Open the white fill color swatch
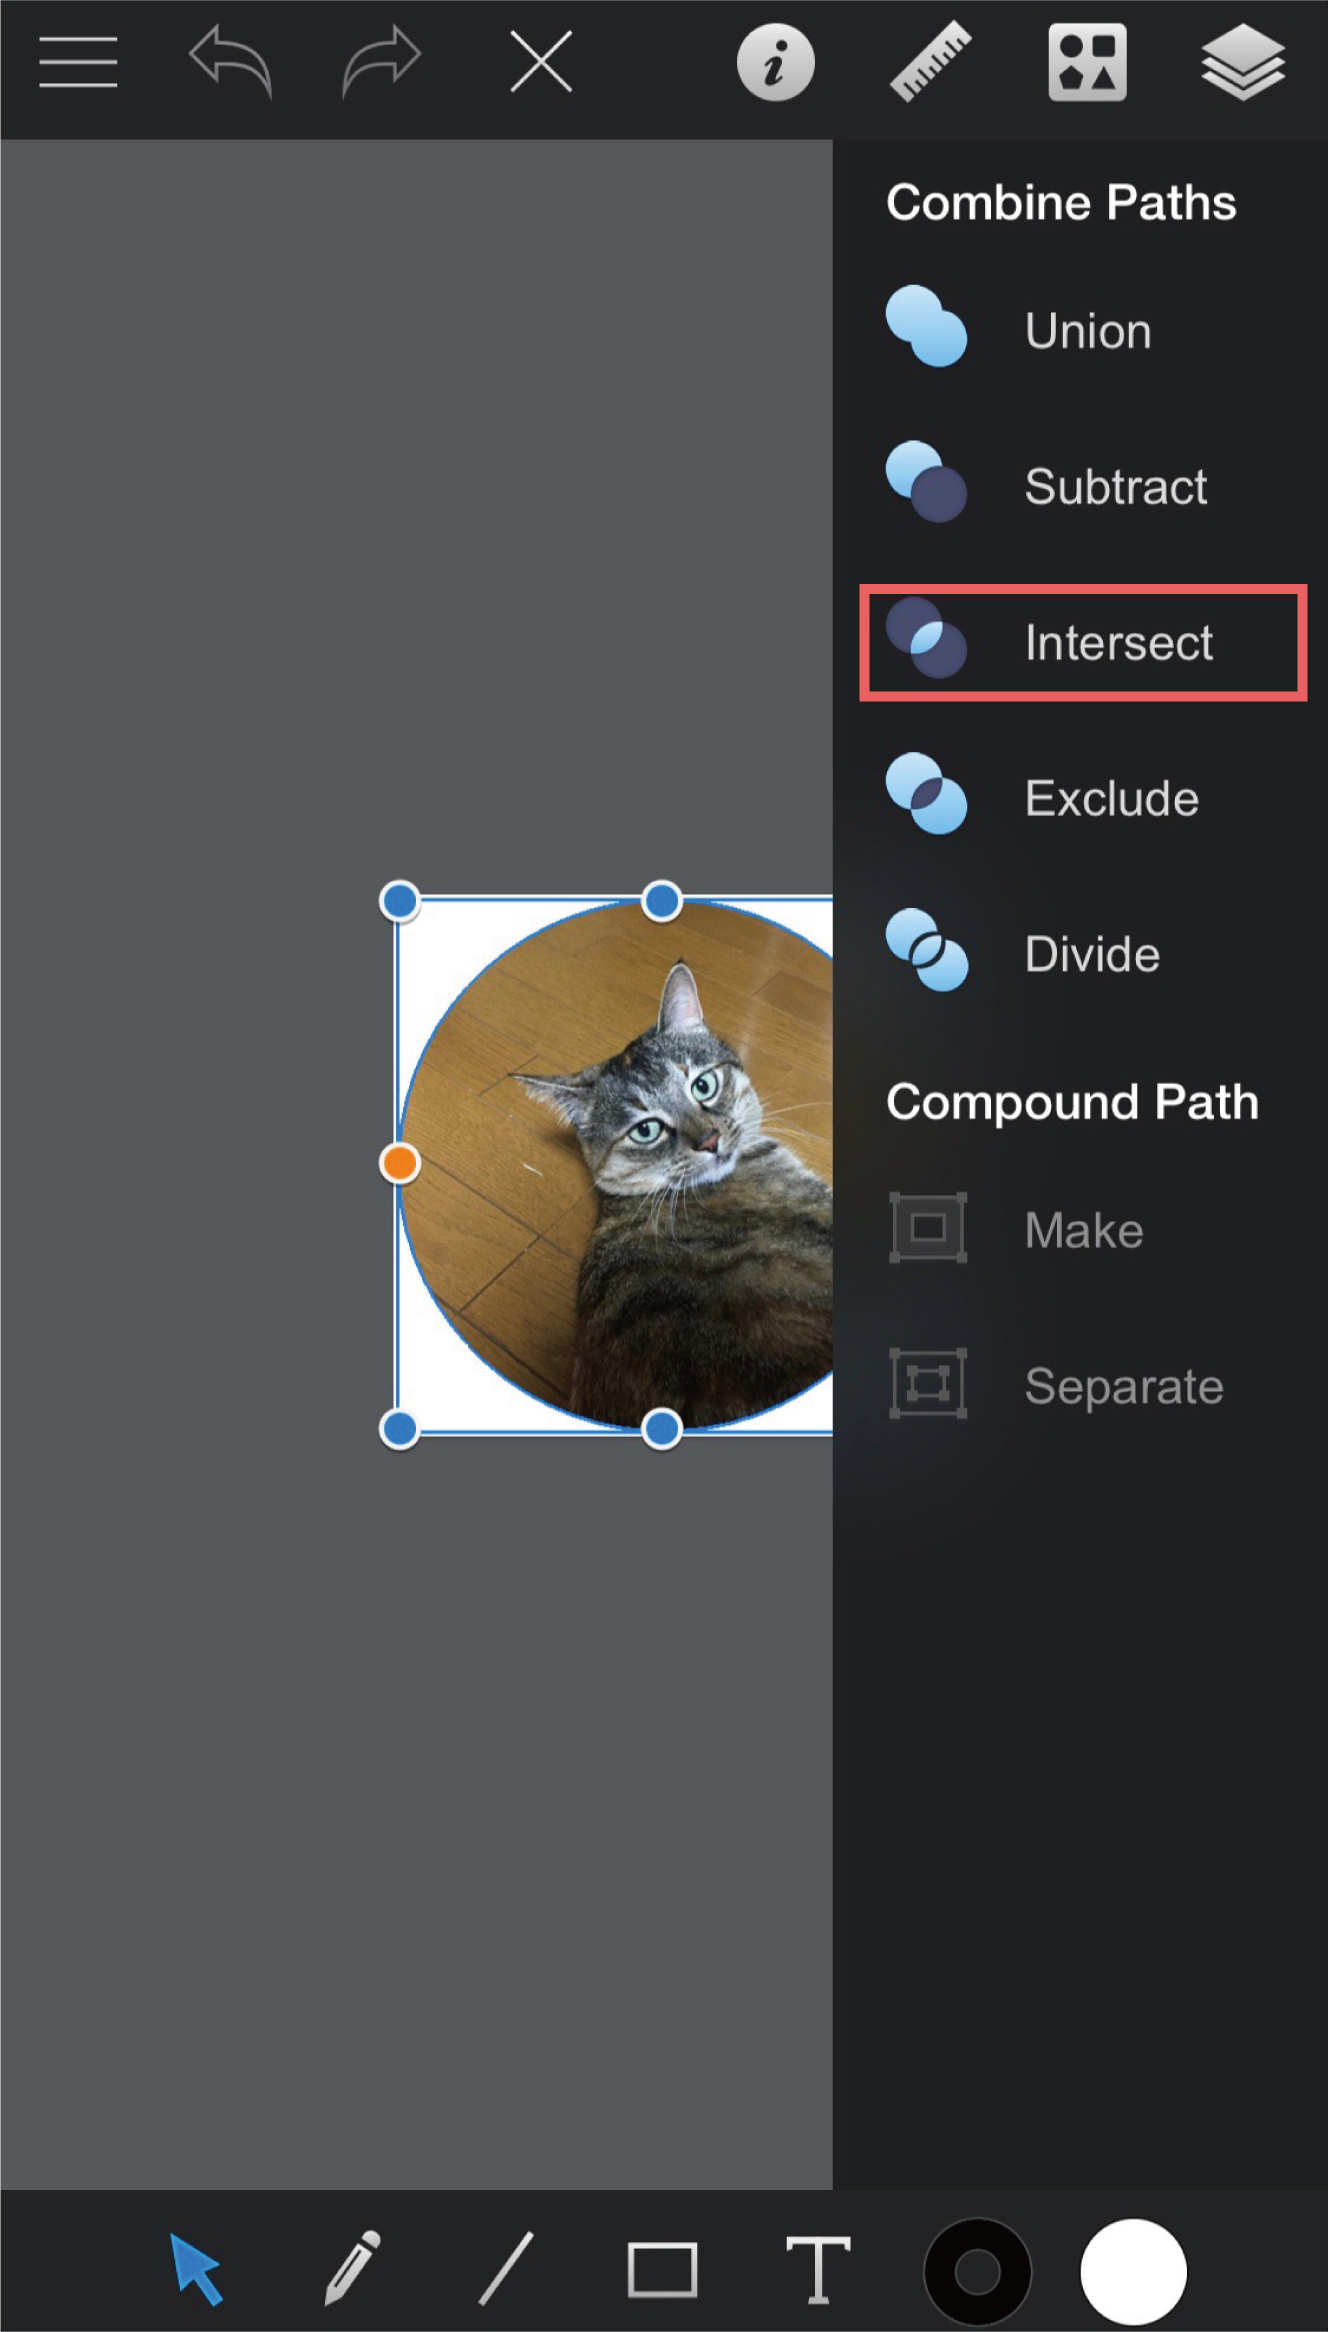Screen dimensions: 1328x2332 [x=1133, y=2272]
